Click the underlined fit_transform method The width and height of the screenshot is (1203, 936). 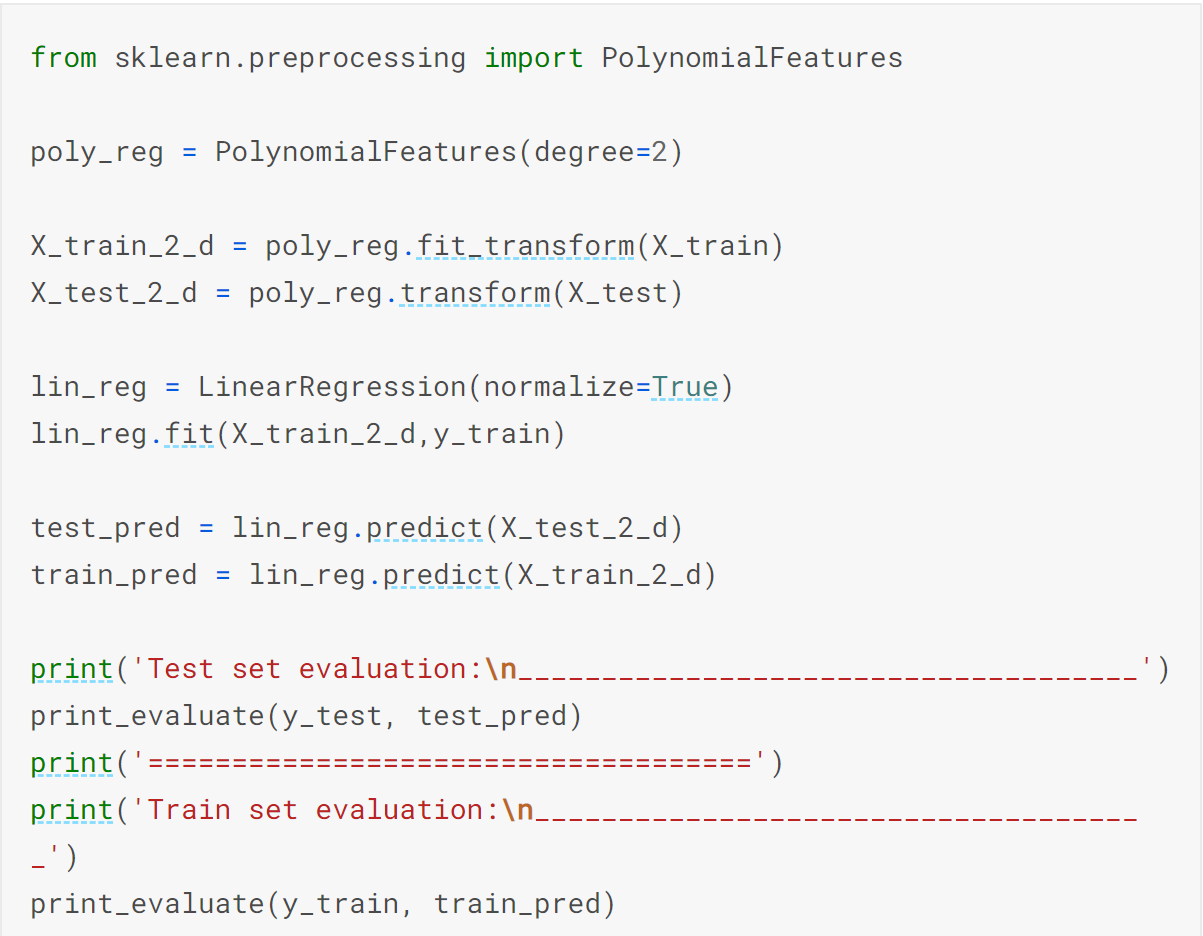[x=525, y=246]
